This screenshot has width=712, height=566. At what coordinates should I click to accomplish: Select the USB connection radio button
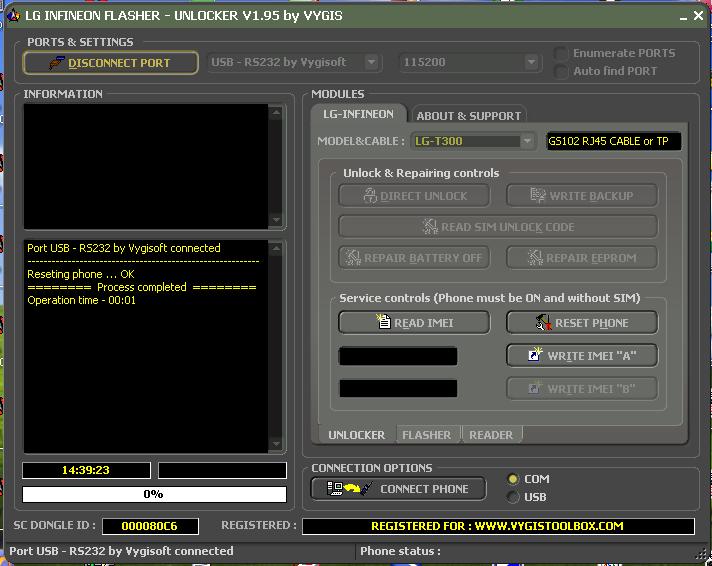point(513,497)
